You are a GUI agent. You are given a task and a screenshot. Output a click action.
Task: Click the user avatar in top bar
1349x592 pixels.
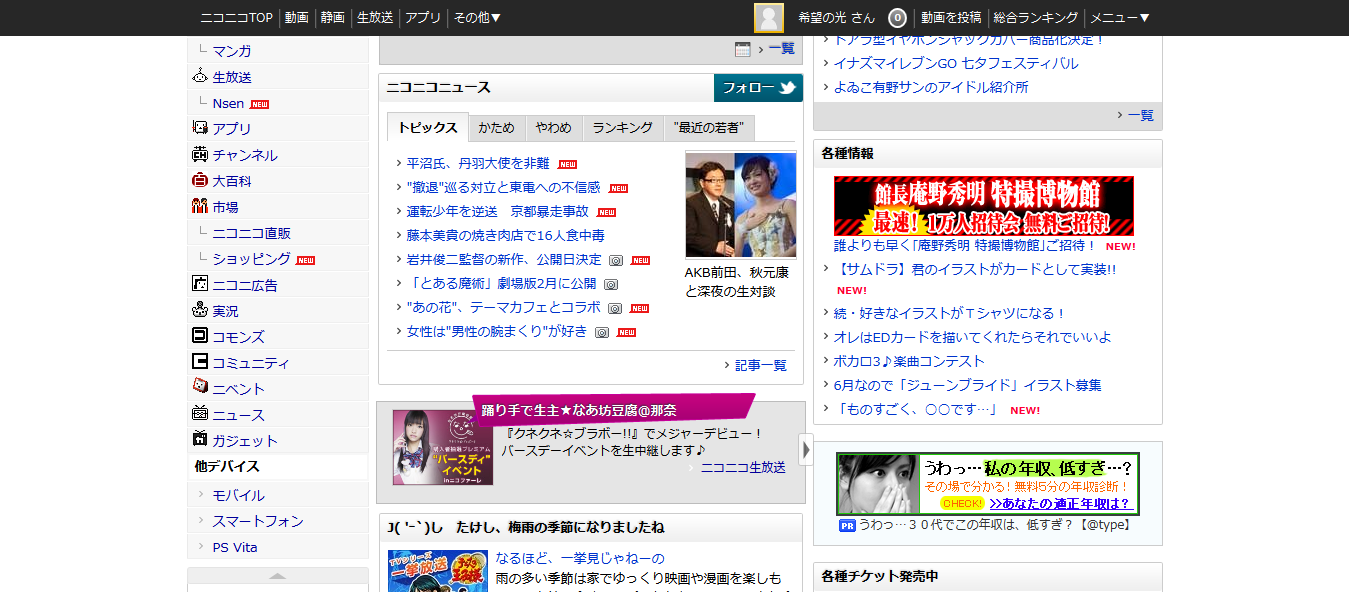point(769,18)
